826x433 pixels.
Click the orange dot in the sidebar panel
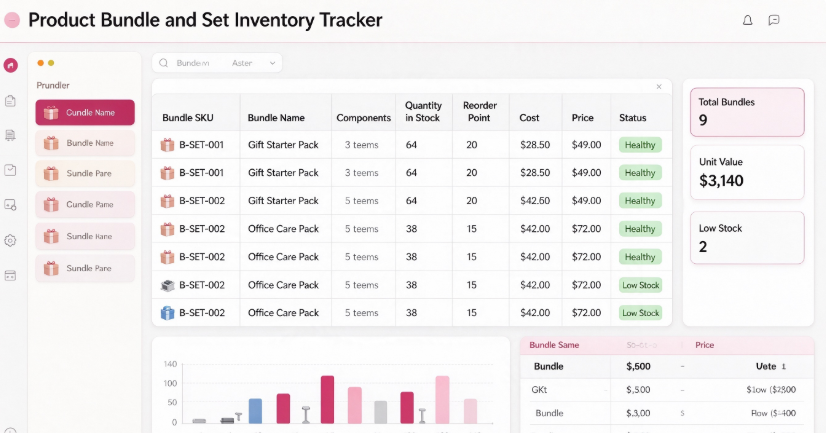point(41,63)
